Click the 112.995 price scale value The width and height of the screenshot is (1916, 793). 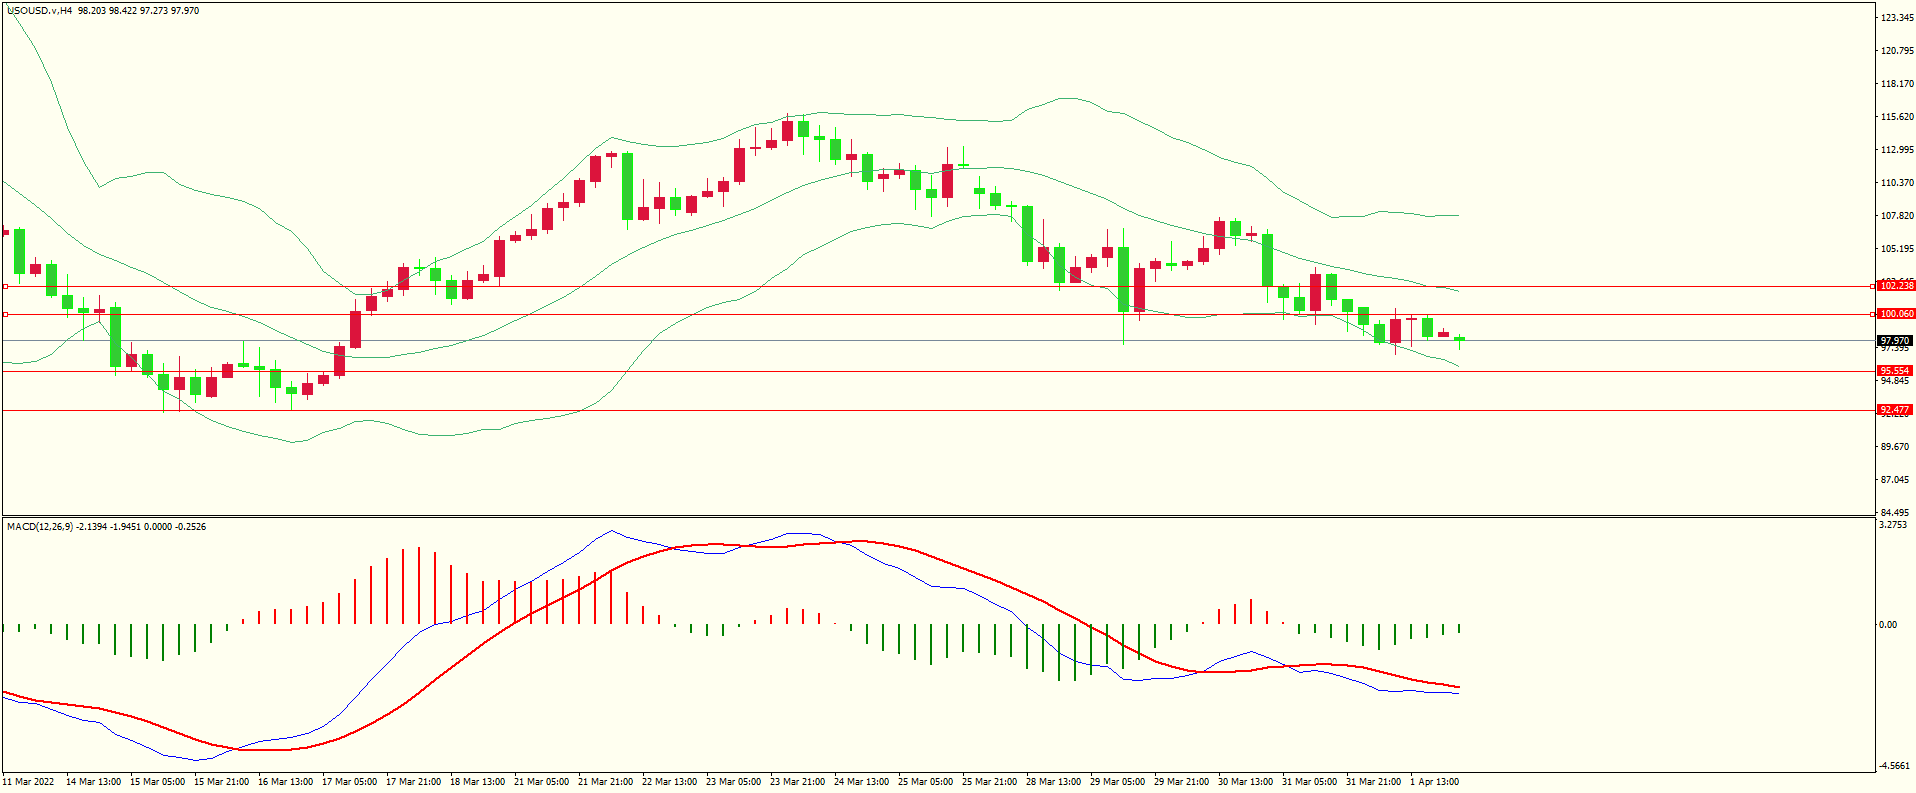(x=1897, y=150)
